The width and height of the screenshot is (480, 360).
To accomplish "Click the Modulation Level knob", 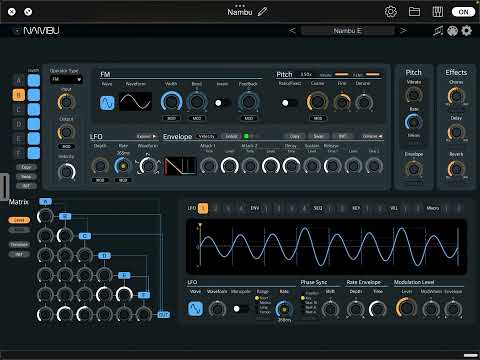I will tap(406, 308).
